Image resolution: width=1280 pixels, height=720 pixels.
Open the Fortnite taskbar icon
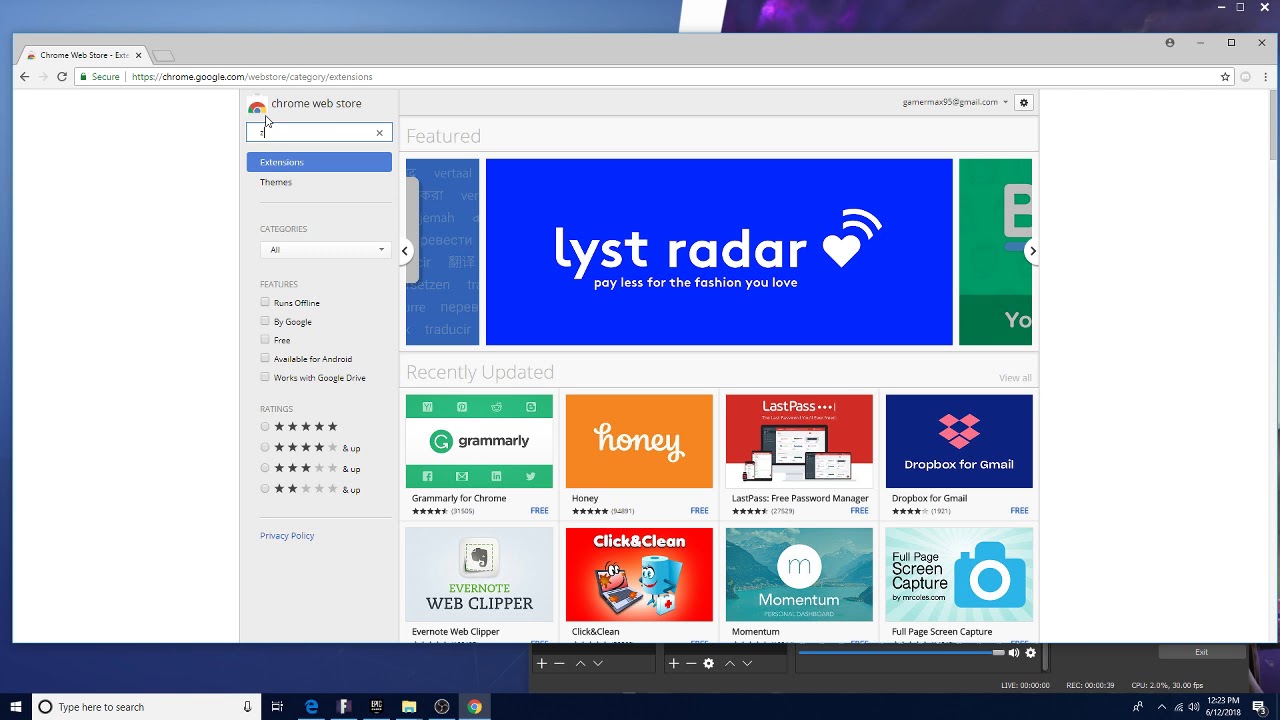tap(344, 707)
